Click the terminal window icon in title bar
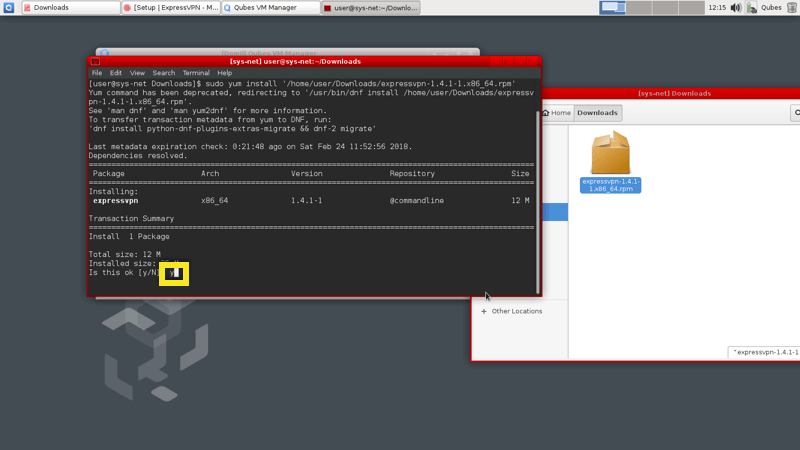The width and height of the screenshot is (800, 450). coord(95,62)
